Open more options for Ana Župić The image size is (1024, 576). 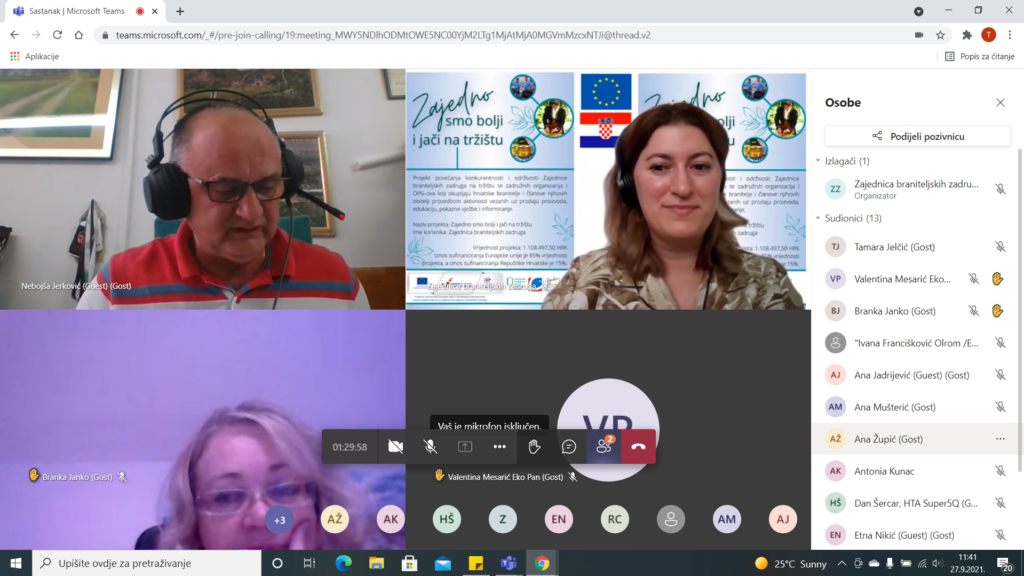coord(1000,439)
